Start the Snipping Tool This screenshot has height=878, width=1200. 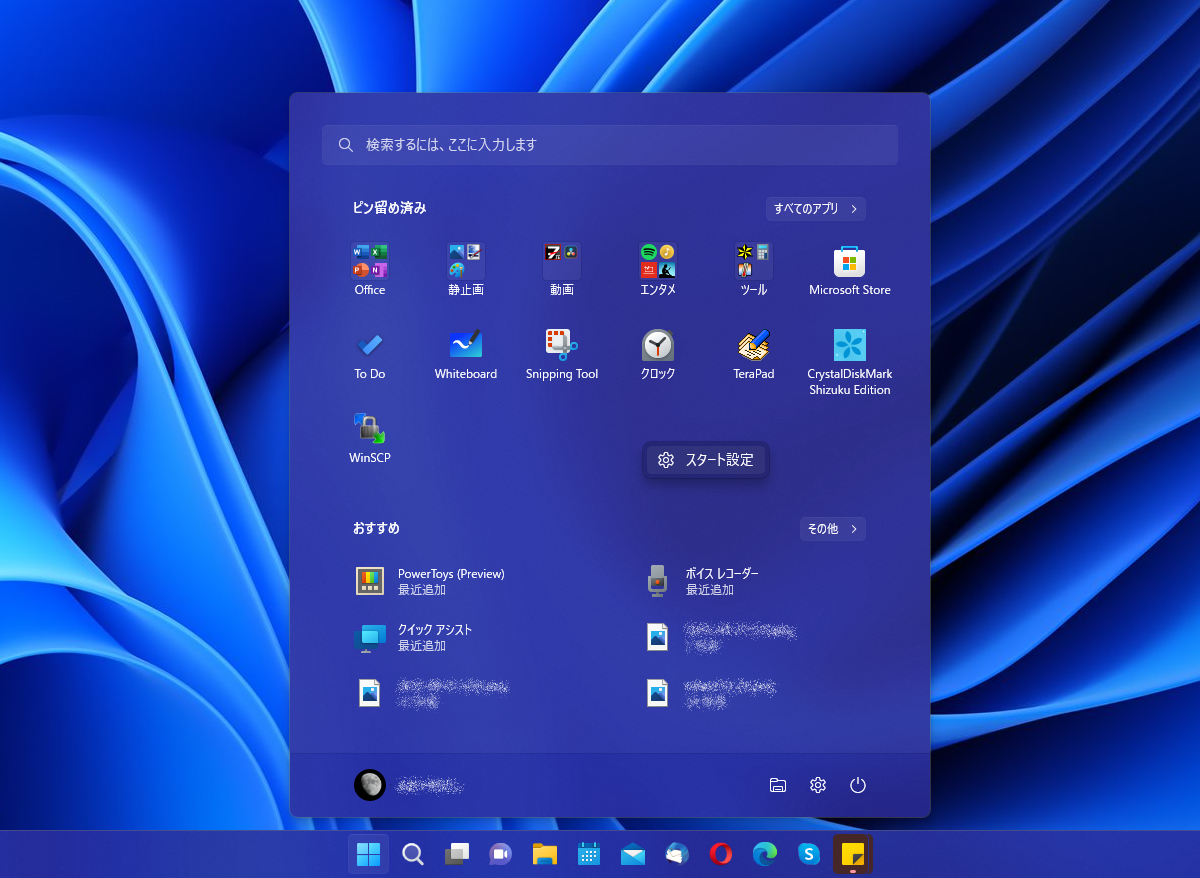pos(561,354)
